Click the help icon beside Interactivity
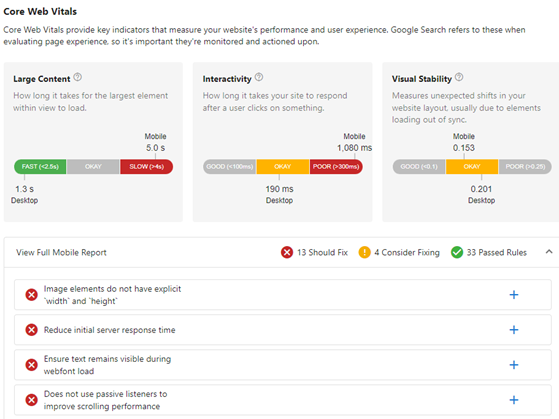The image size is (559, 419). (x=259, y=77)
